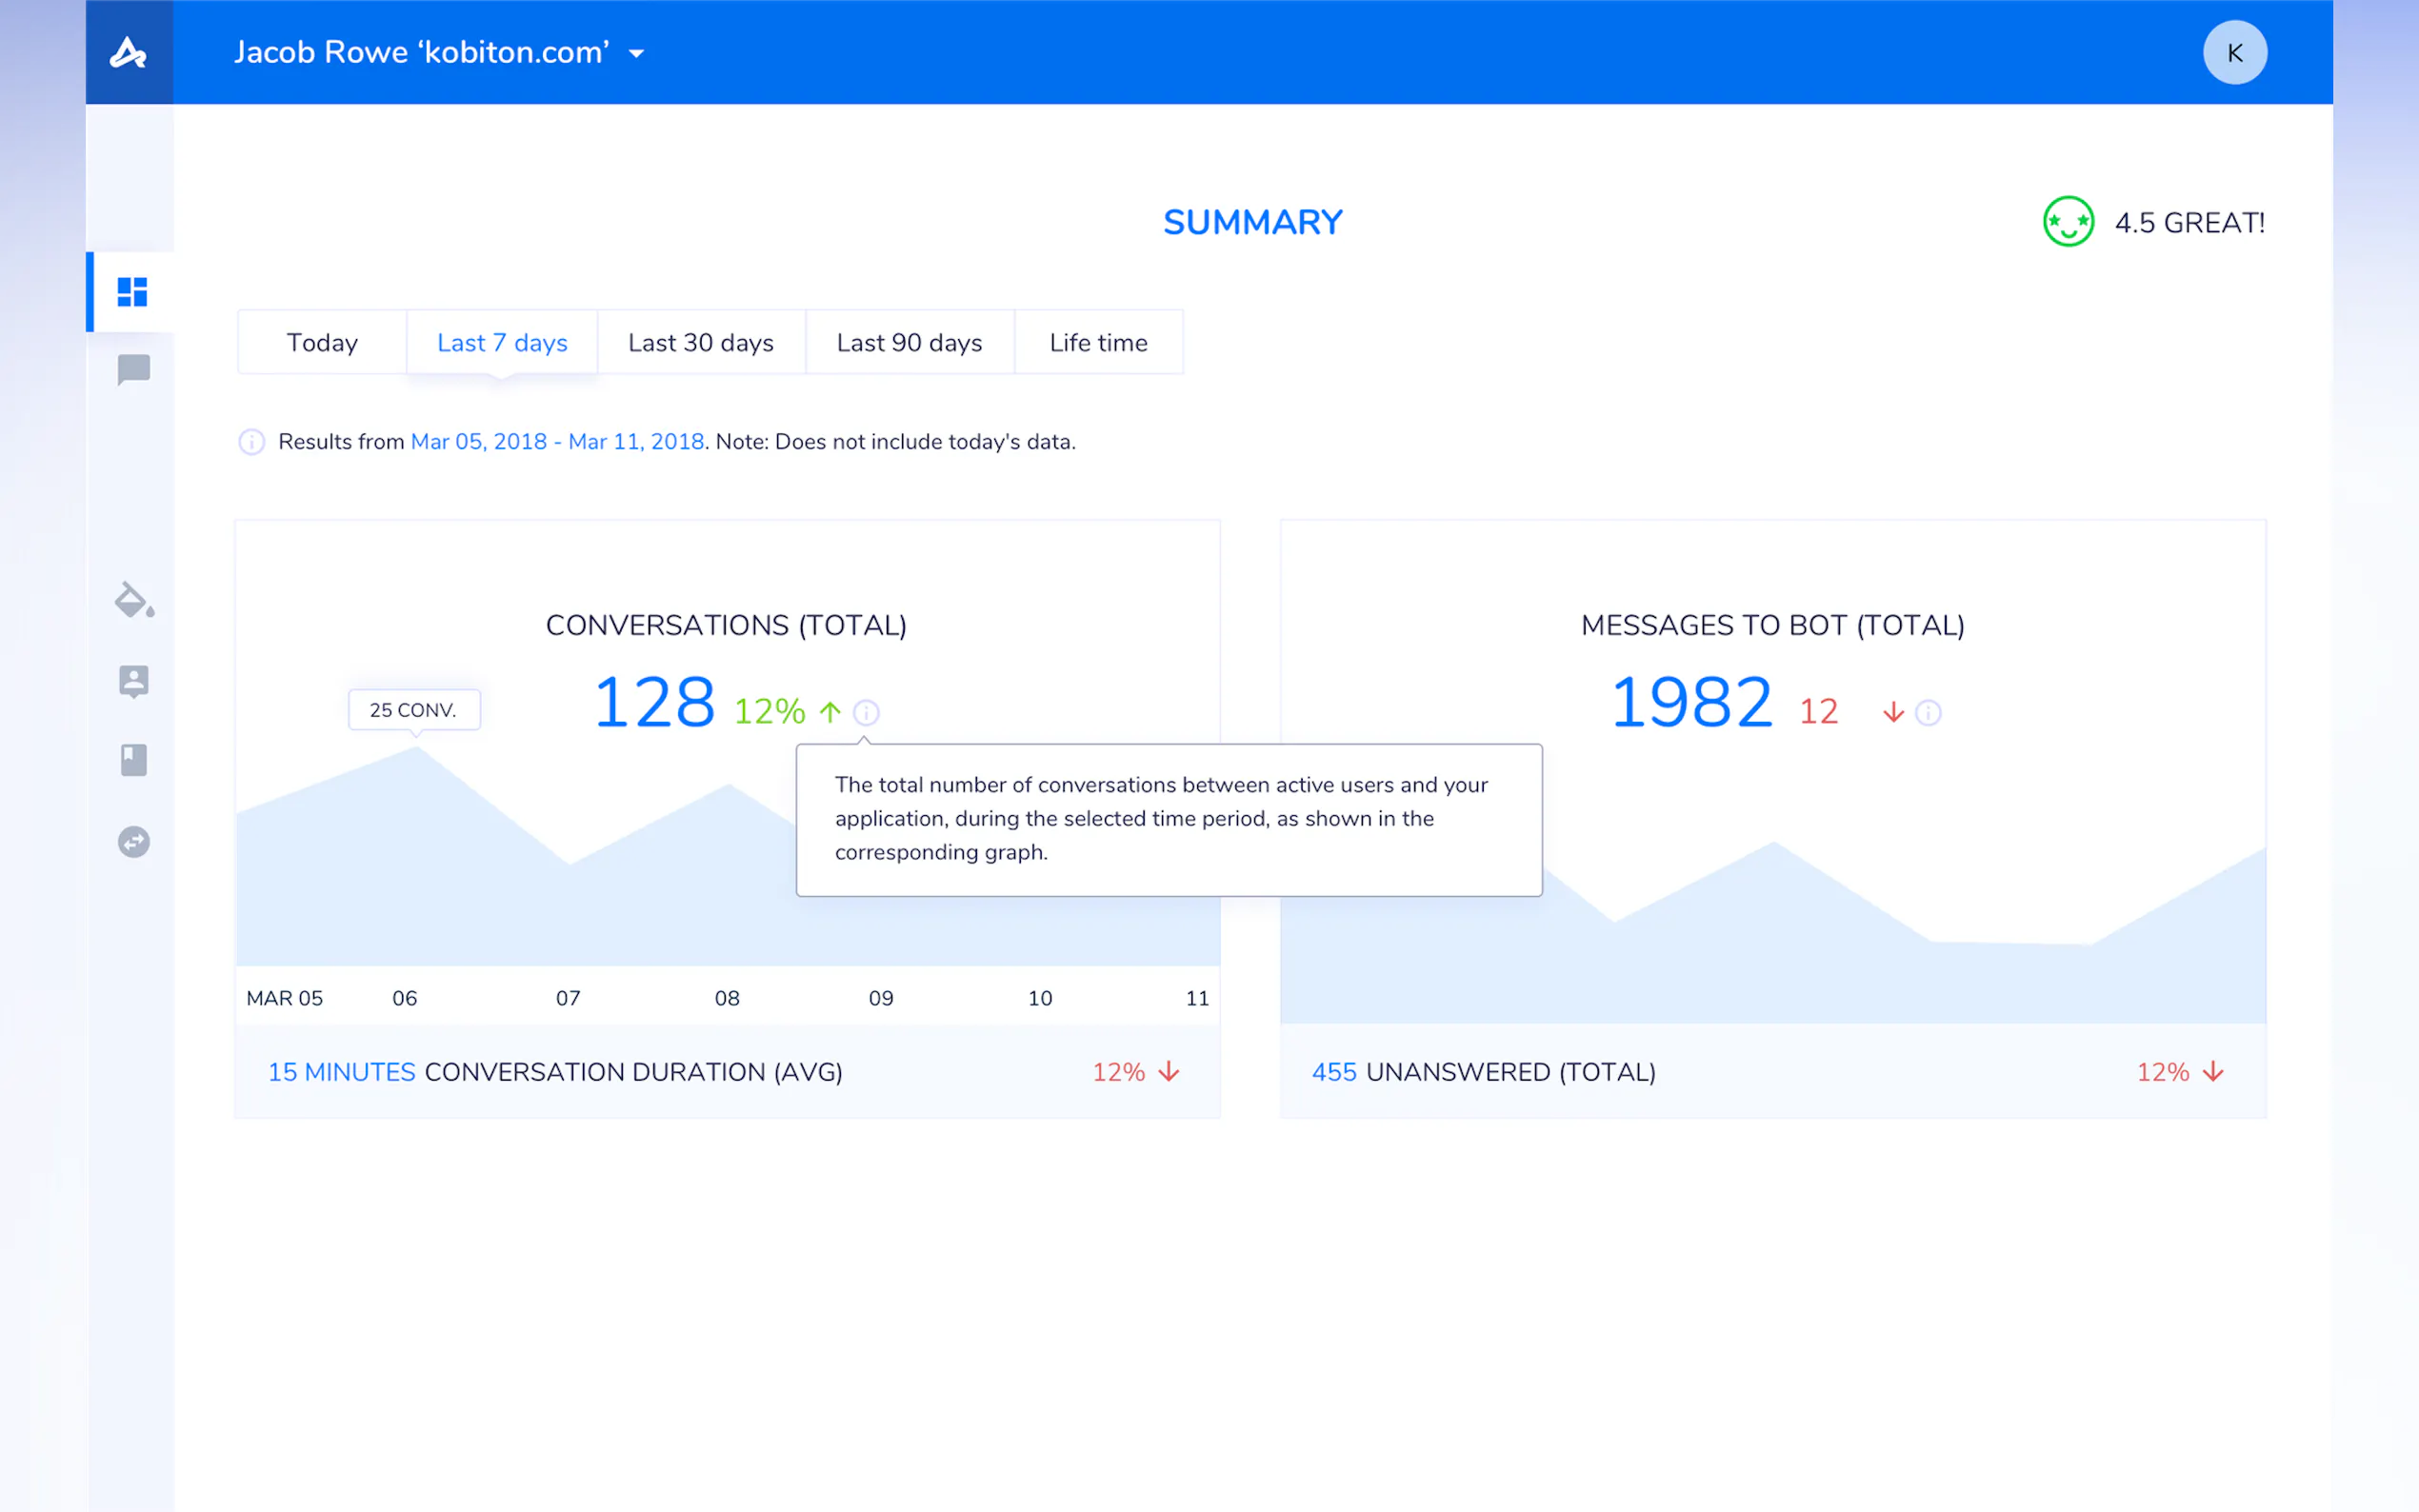Open the dashboard grid icon in sidebar
2419x1512 pixels.
point(132,292)
